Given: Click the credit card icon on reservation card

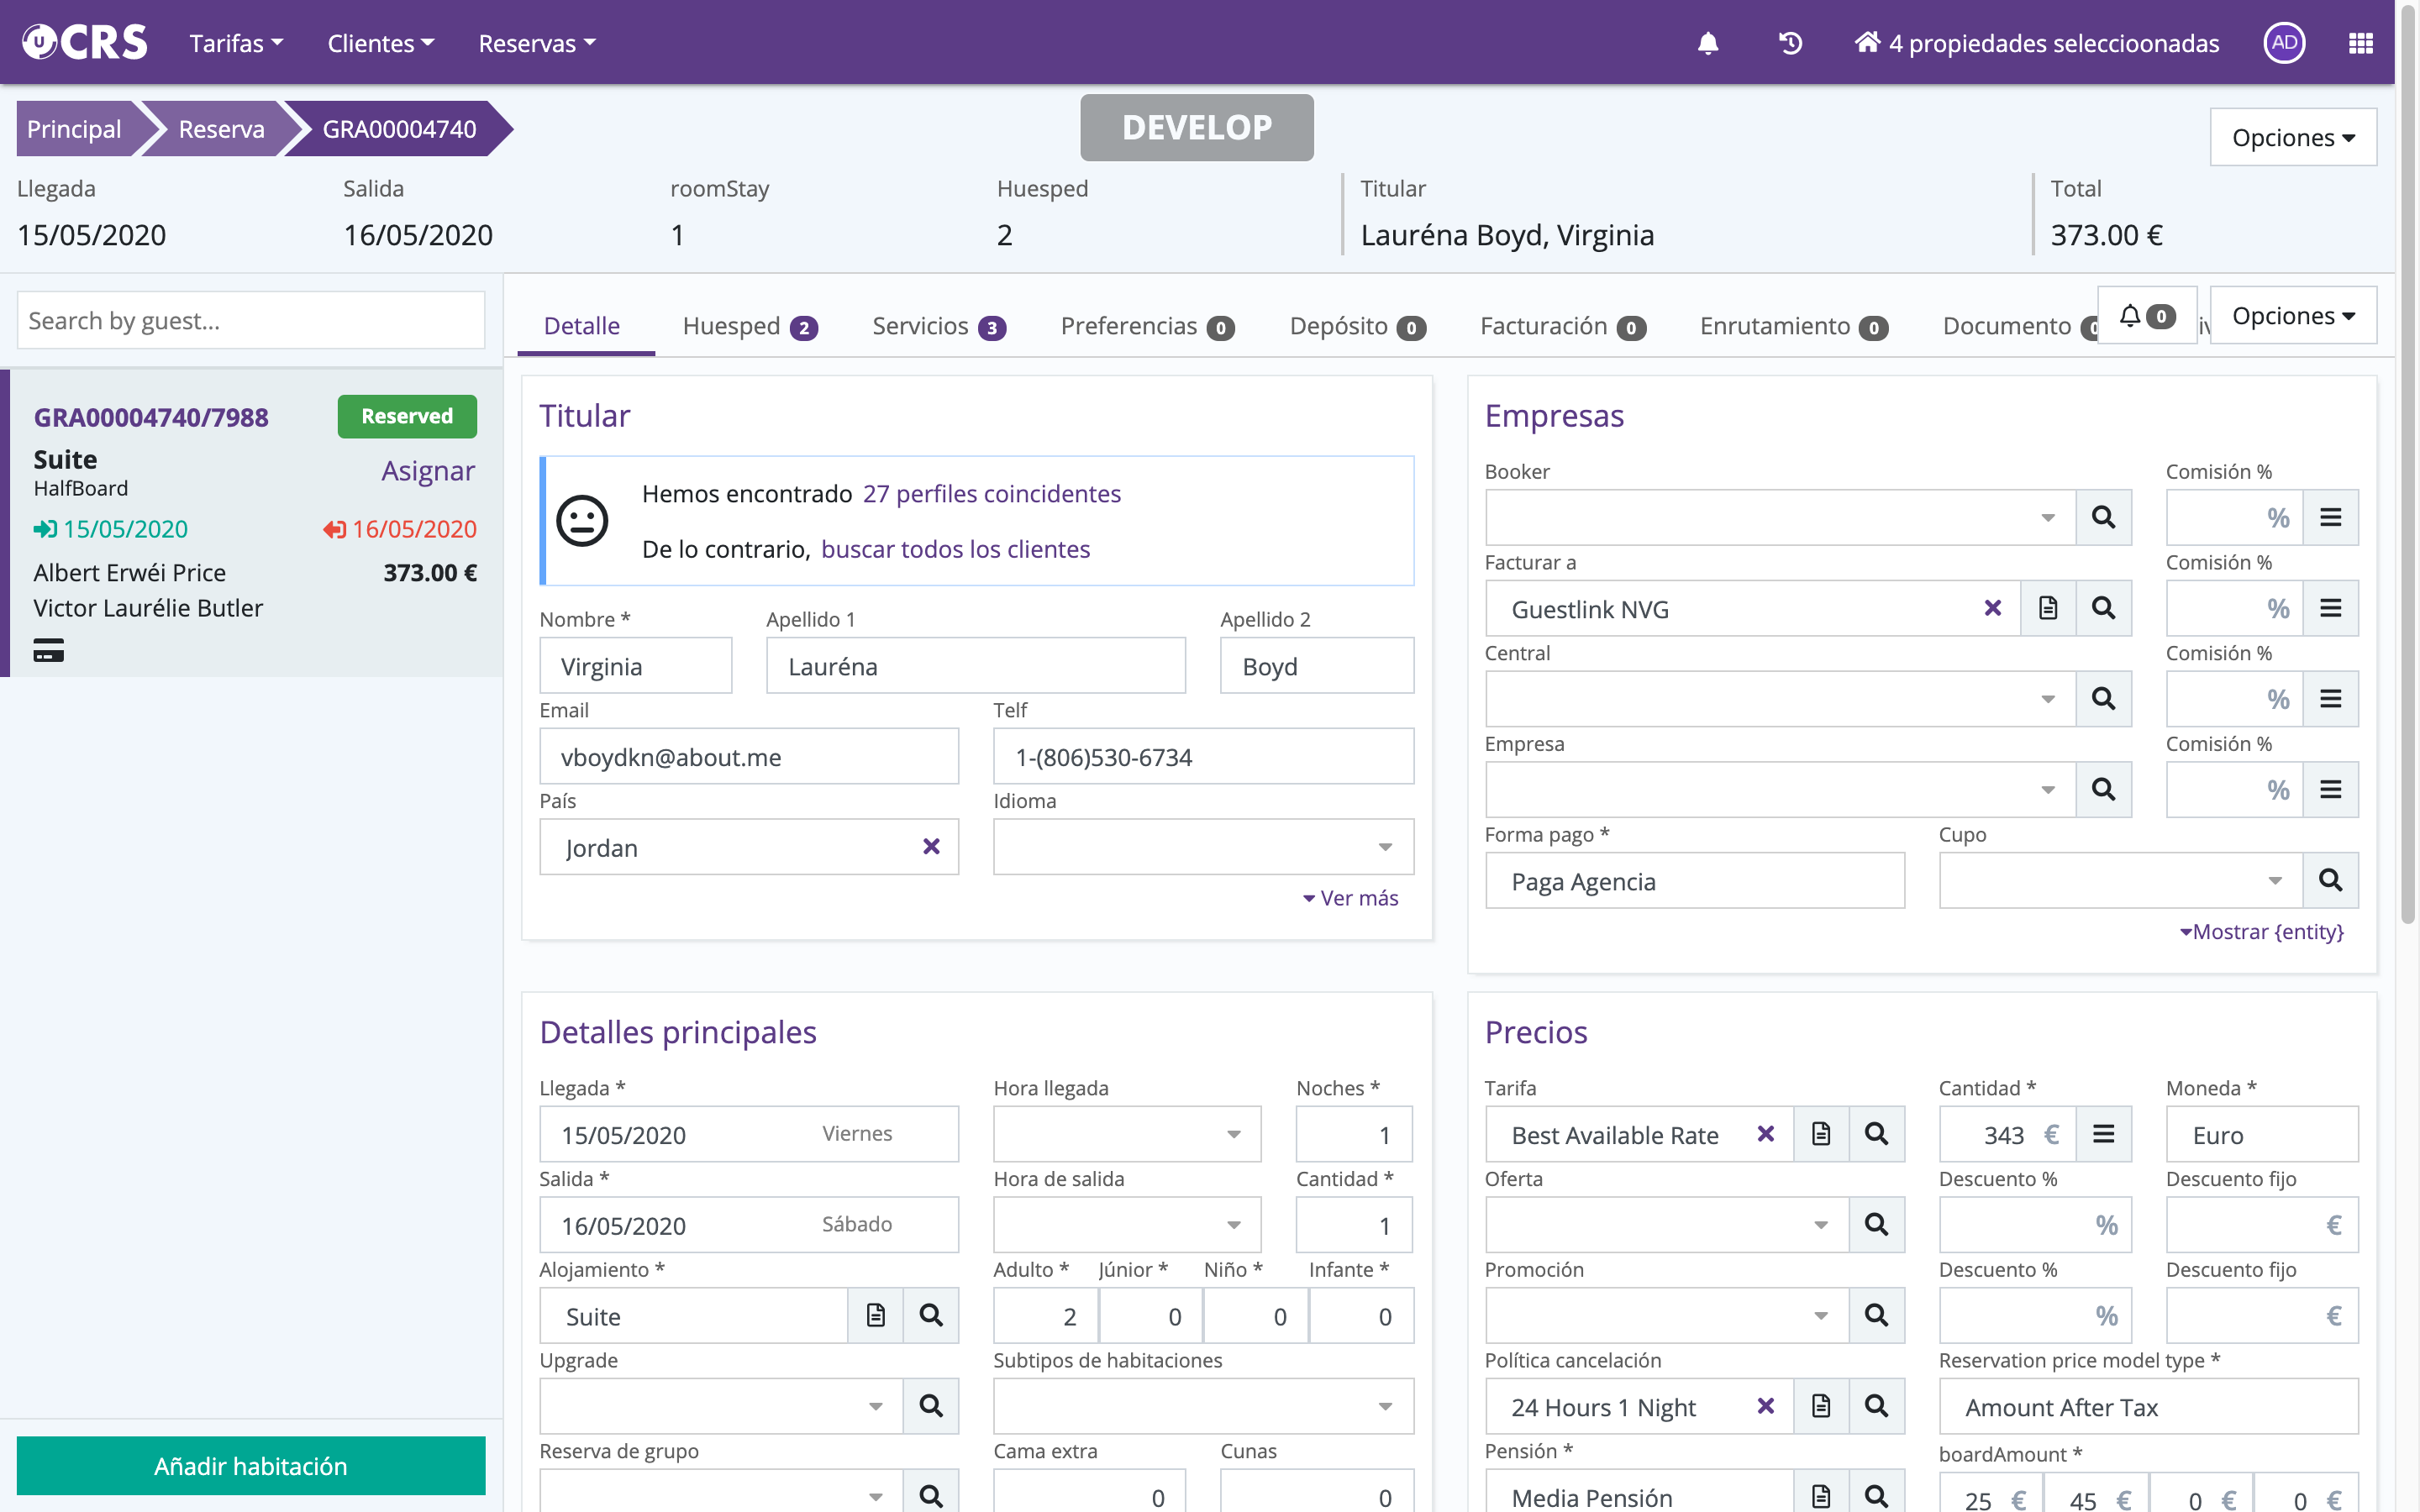Looking at the screenshot, I should point(48,651).
